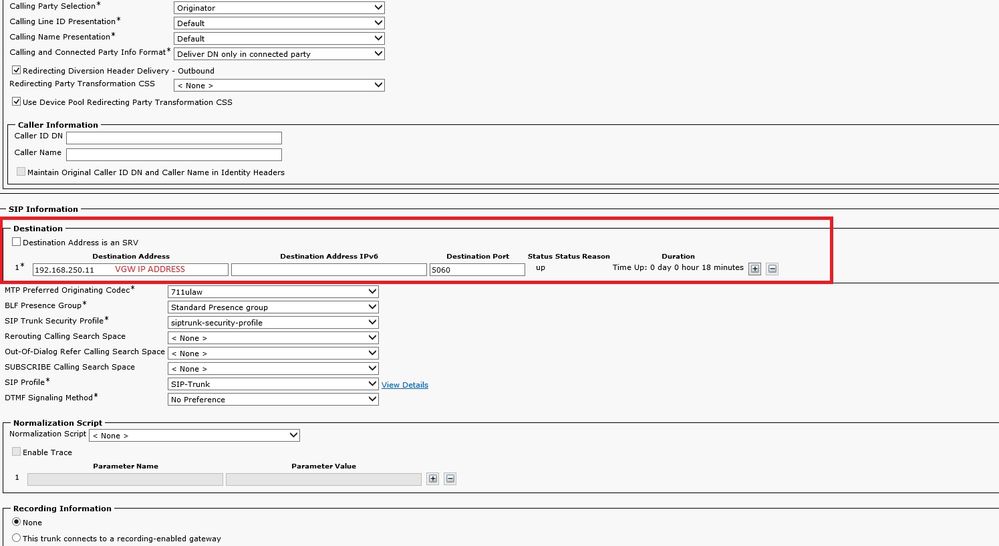This screenshot has height=546, width=999.
Task: Remove destination row with minus icon
Action: [772, 269]
